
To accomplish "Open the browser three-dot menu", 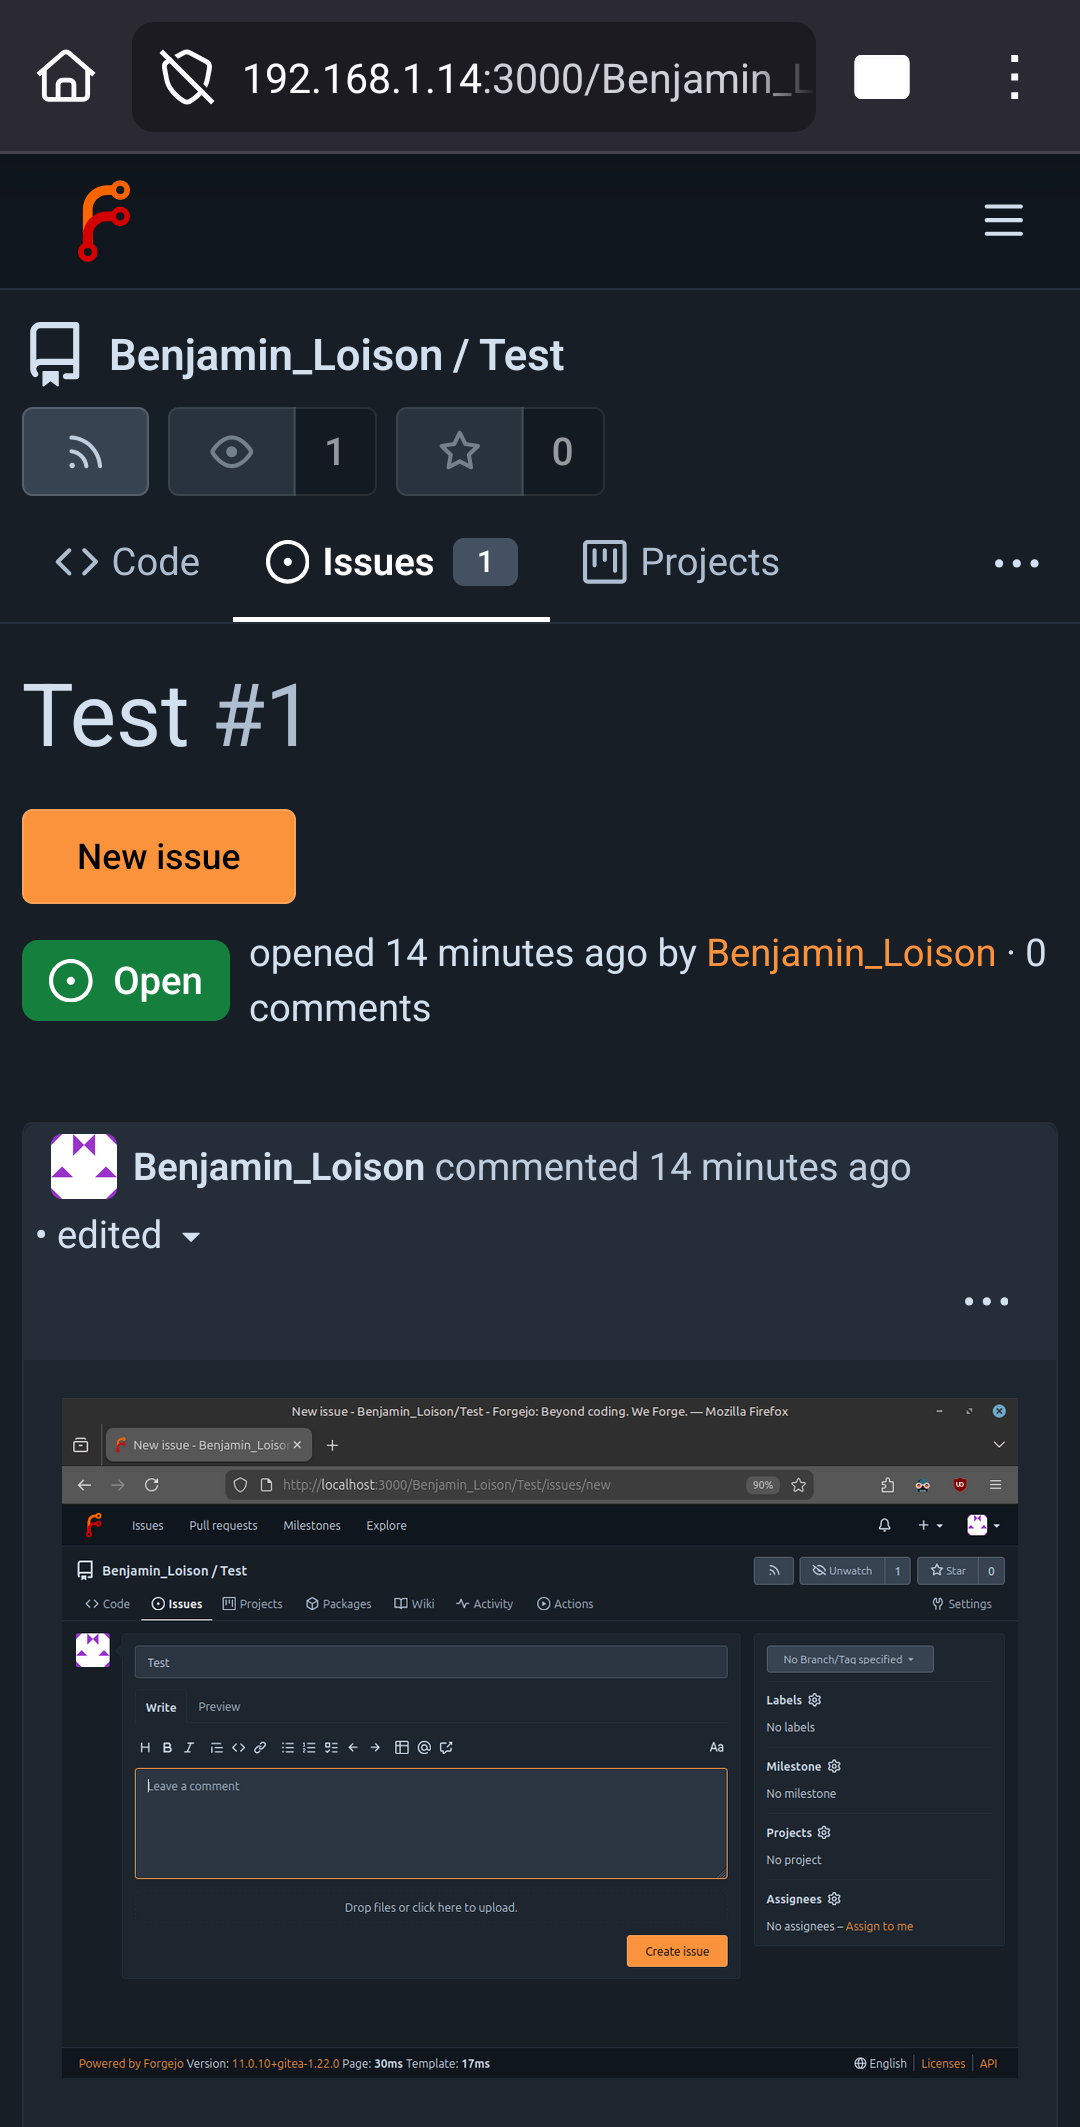I will [x=1014, y=77].
